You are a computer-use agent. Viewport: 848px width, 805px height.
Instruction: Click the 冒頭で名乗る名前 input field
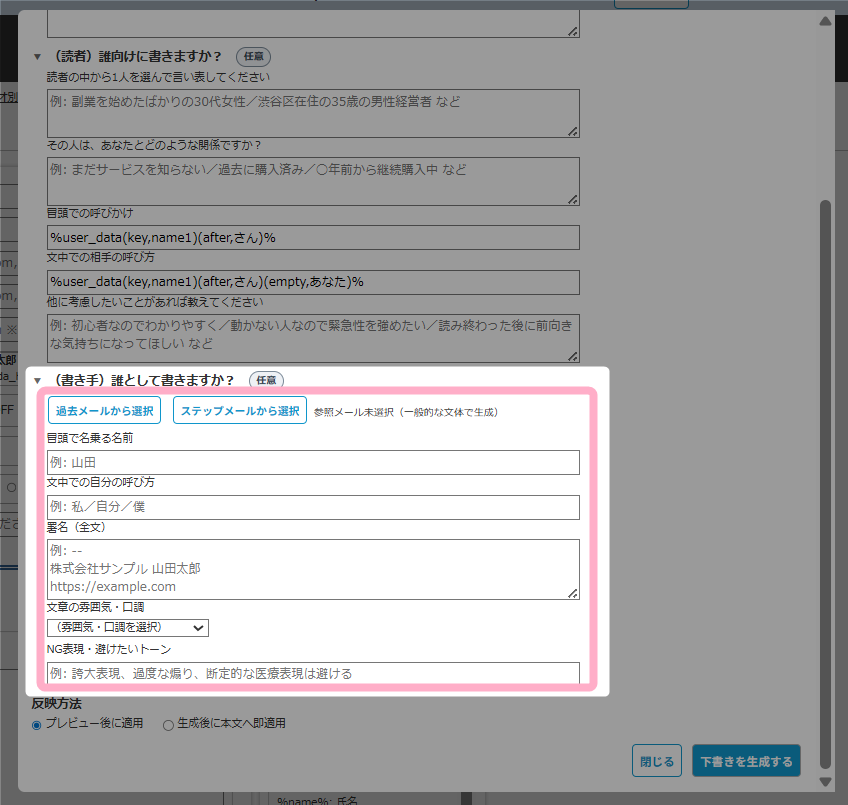tap(313, 462)
